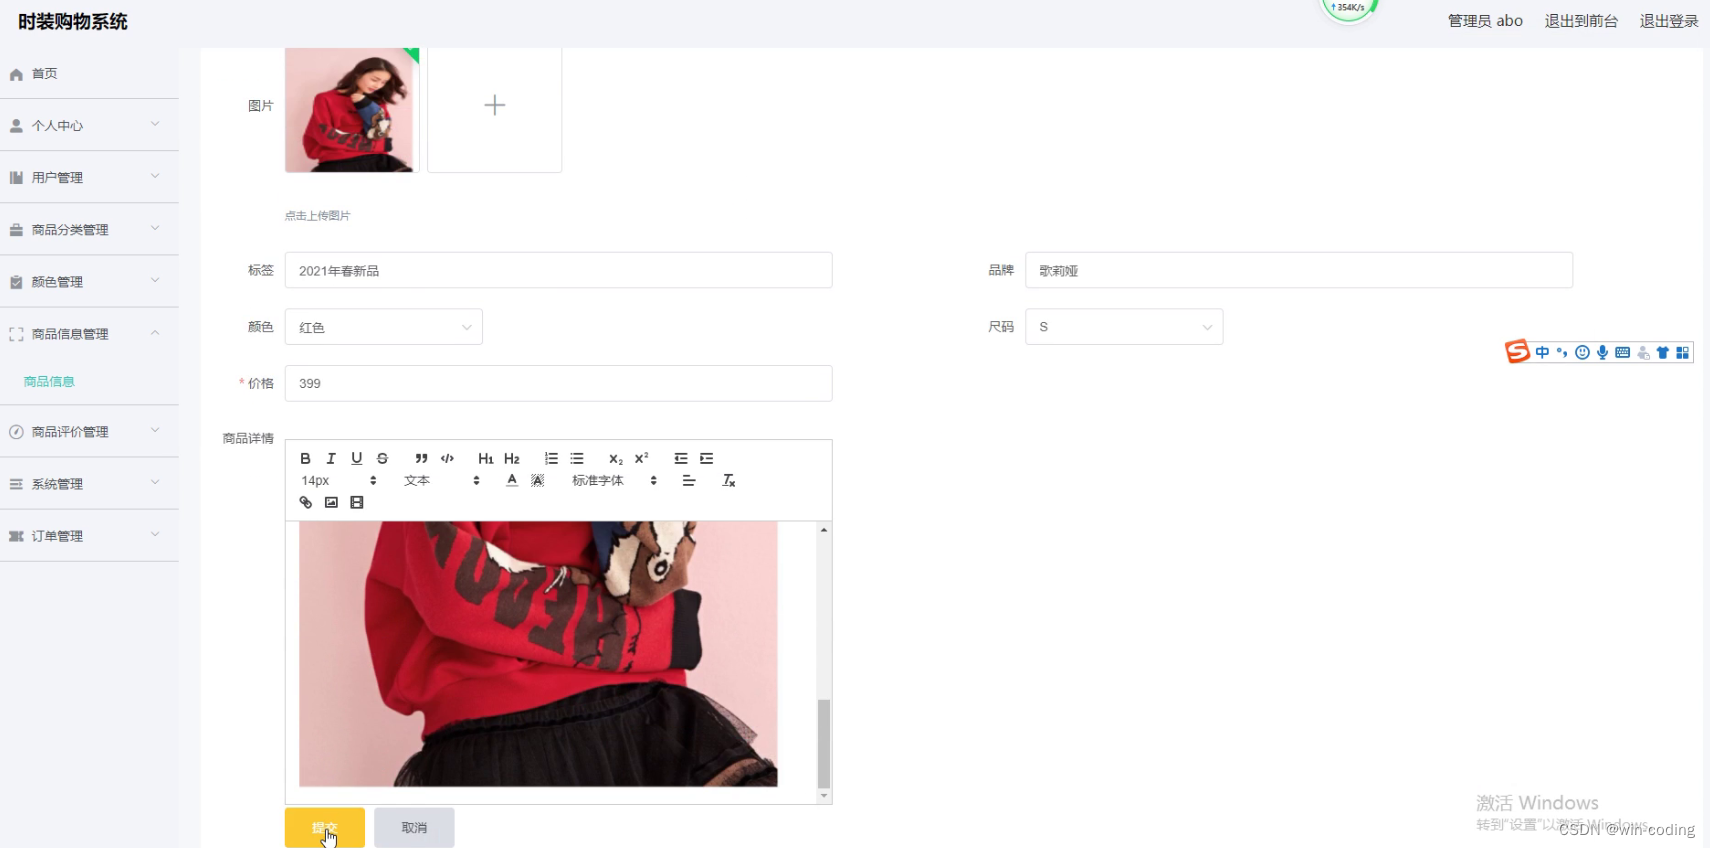Open the Sogou toolbox grid icon

pyautogui.click(x=1683, y=352)
